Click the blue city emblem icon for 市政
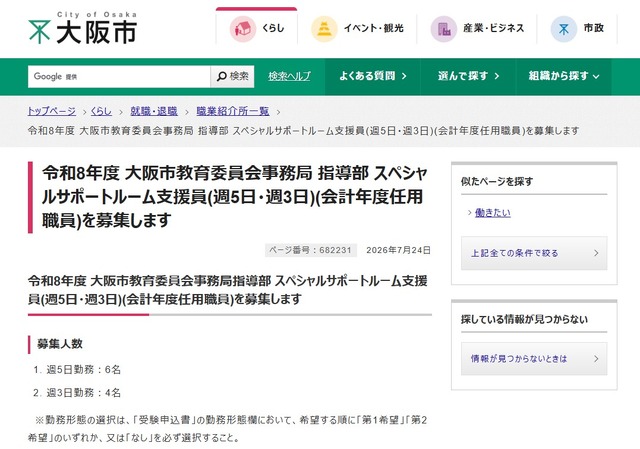The height and width of the screenshot is (449, 640). pos(564,29)
